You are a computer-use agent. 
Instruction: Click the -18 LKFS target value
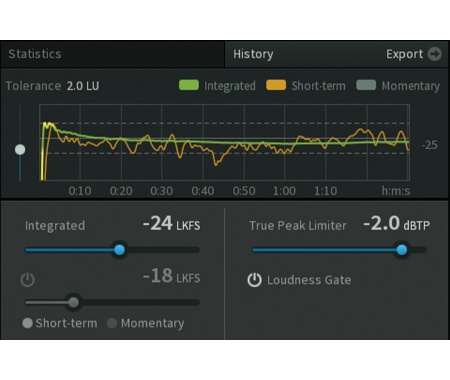tap(171, 276)
